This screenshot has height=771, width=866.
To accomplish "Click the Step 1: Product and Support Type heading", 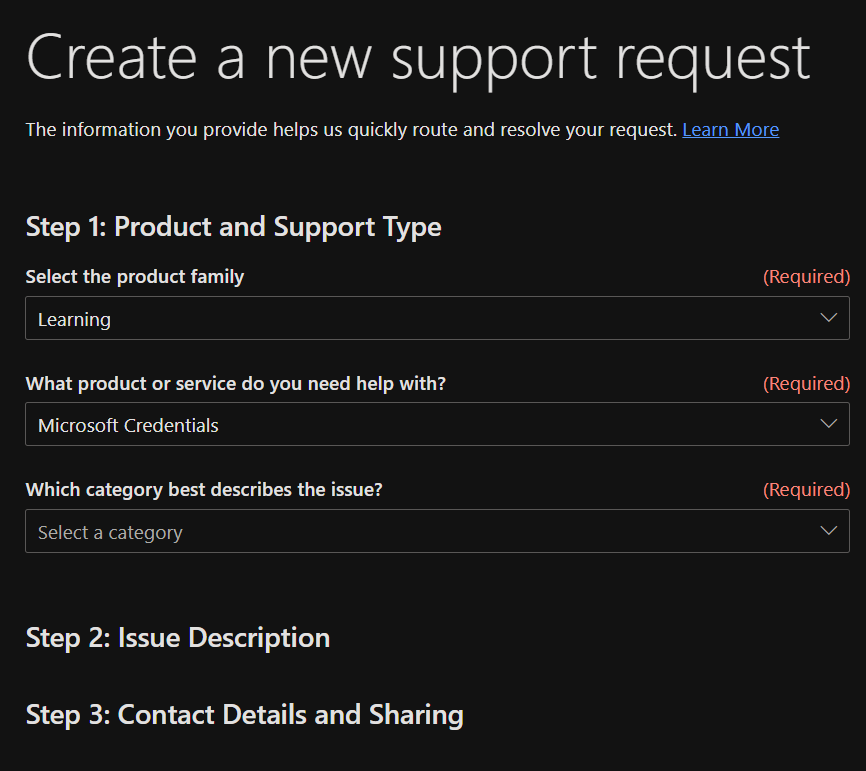I will 233,226.
